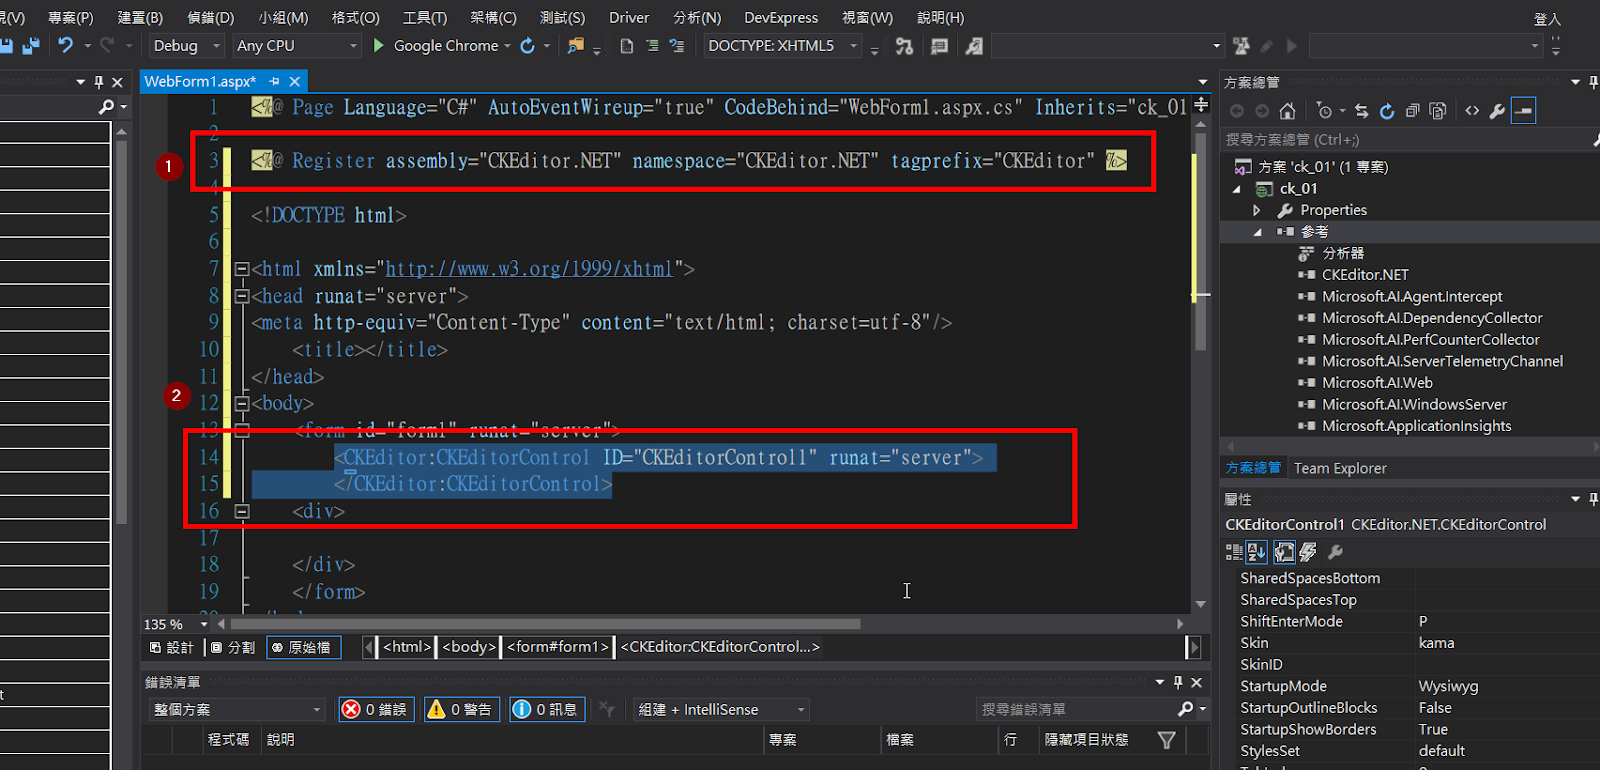This screenshot has width=1600, height=770.
Task: Close the WebForm1.aspx tab
Action: [x=294, y=82]
